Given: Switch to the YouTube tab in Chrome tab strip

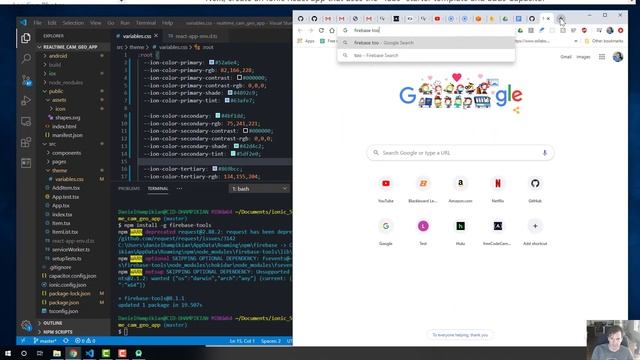Looking at the screenshot, I should pyautogui.click(x=437, y=19).
